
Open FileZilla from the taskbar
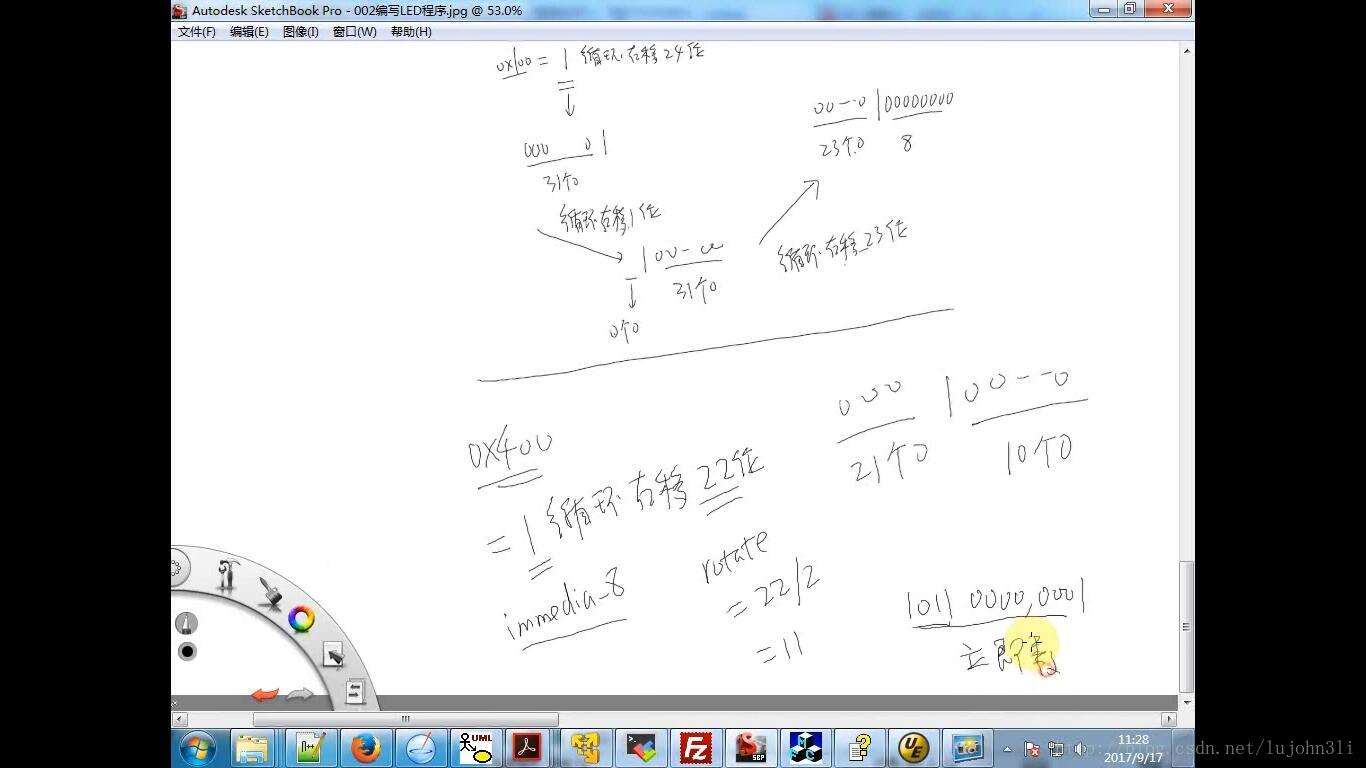[x=695, y=748]
